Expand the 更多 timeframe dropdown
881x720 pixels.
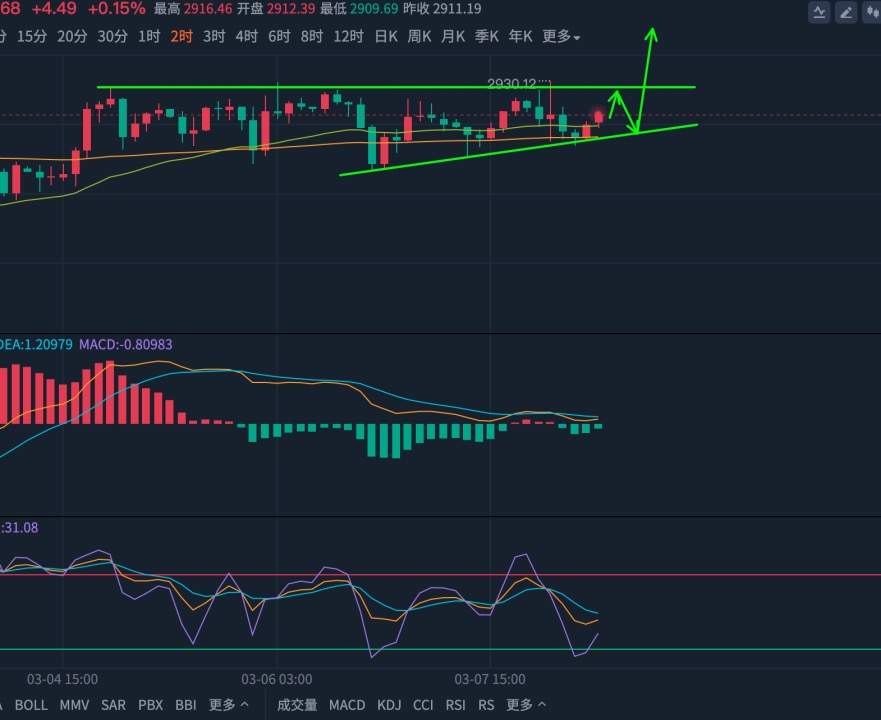561,37
